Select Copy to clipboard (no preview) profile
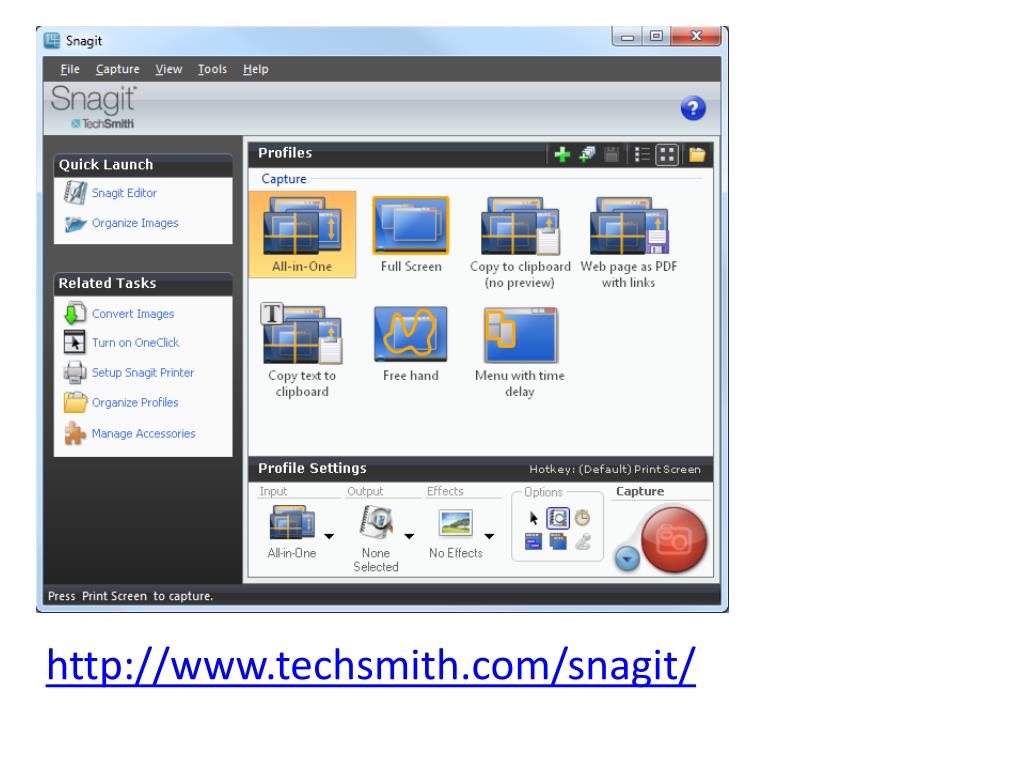1024x768 pixels. (x=520, y=243)
